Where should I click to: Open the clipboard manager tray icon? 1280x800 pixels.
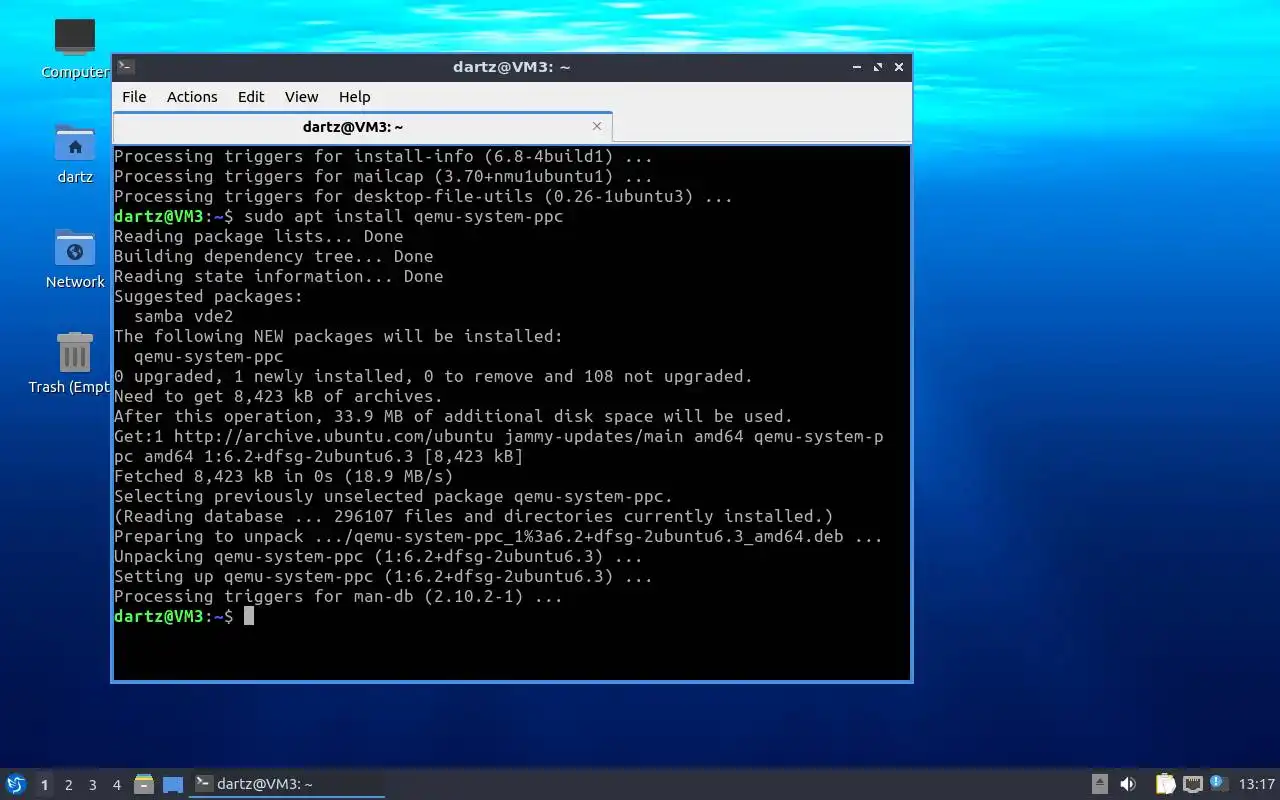coord(1165,784)
